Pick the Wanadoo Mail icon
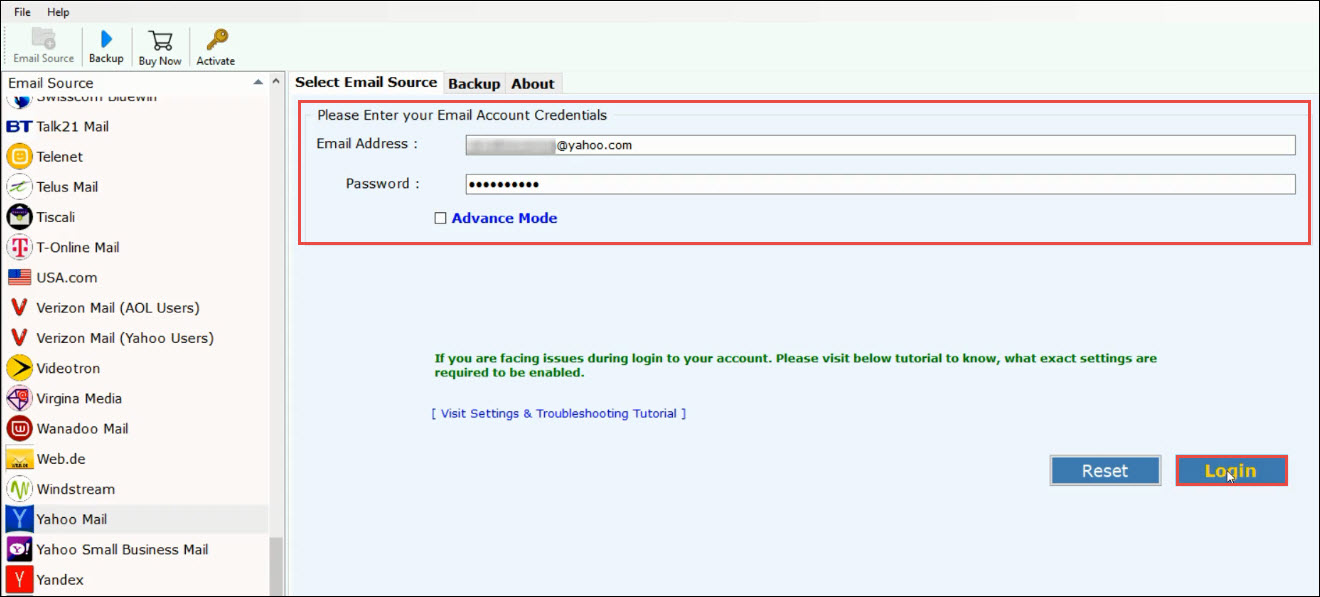The image size is (1320, 597). (19, 428)
